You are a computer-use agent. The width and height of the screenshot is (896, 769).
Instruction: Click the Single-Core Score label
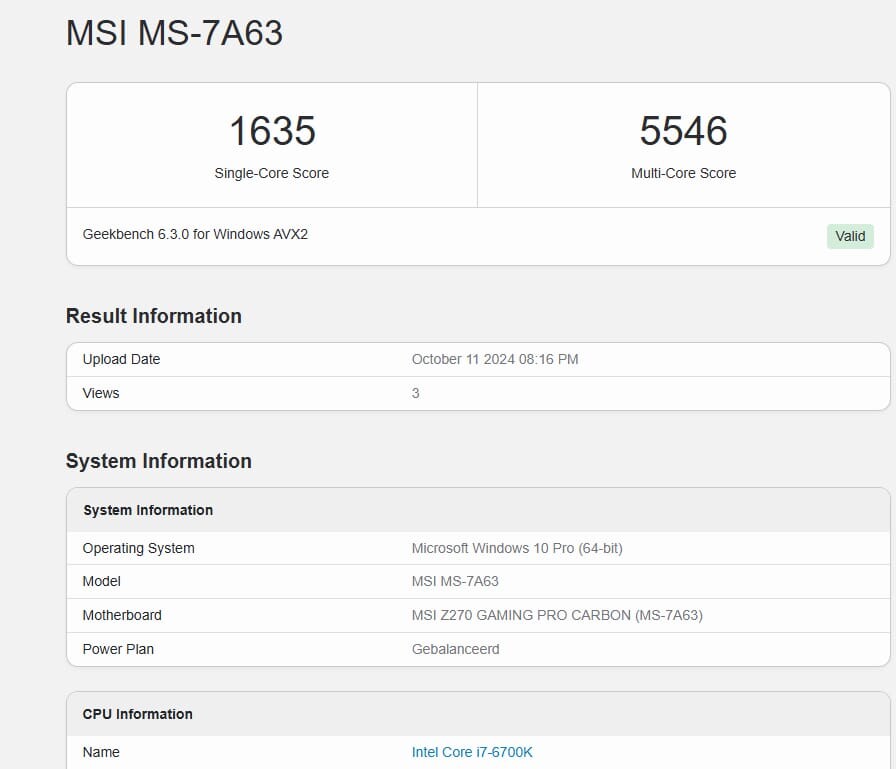(271, 173)
